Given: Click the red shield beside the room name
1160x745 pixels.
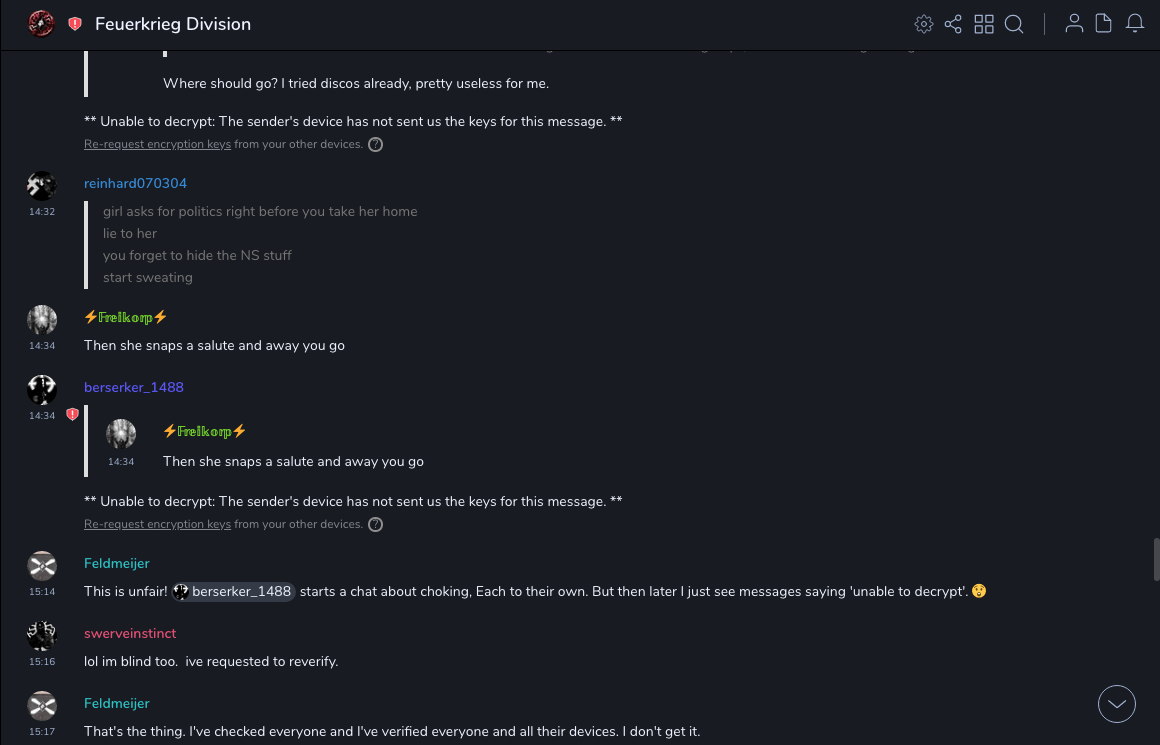Looking at the screenshot, I should click(75, 24).
